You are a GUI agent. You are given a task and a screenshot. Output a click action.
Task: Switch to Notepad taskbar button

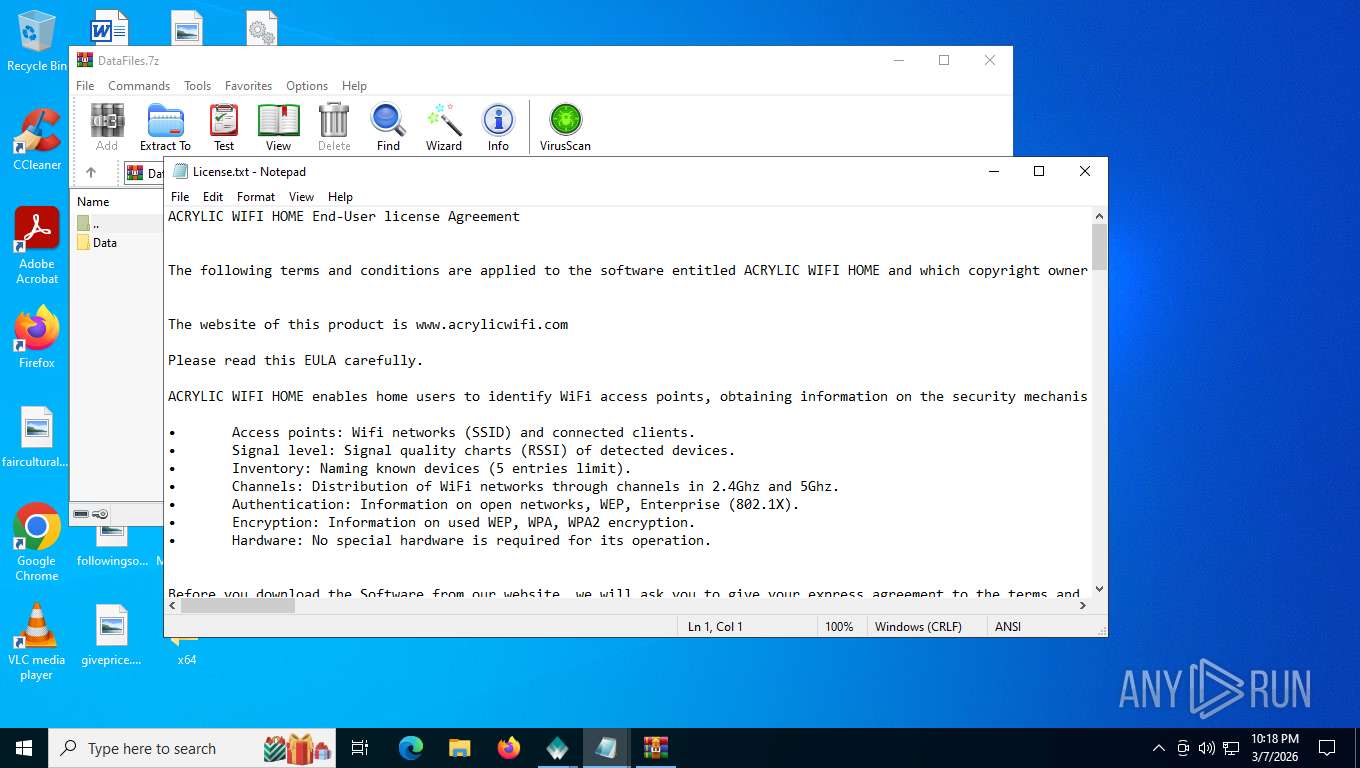click(607, 748)
